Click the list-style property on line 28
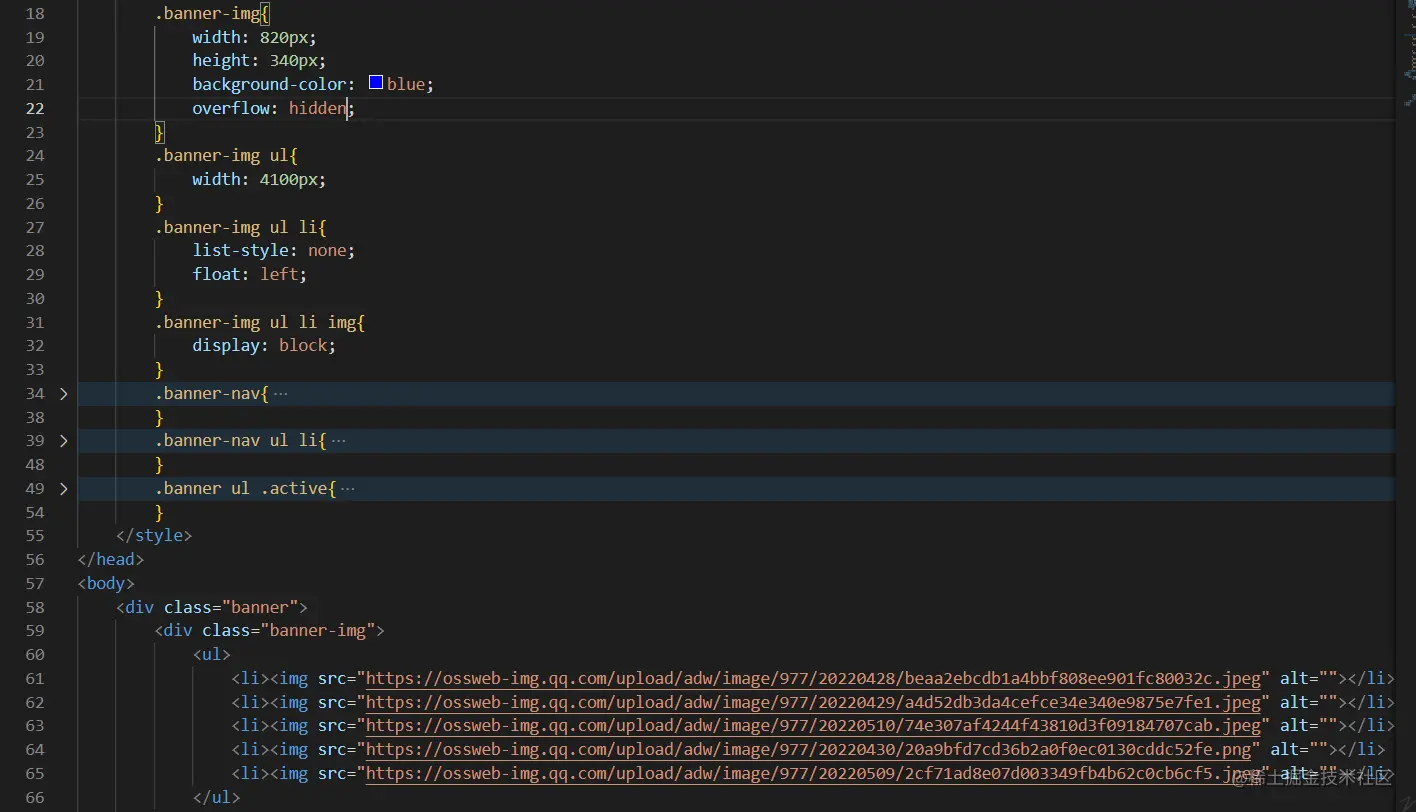1416x812 pixels. (x=241, y=251)
